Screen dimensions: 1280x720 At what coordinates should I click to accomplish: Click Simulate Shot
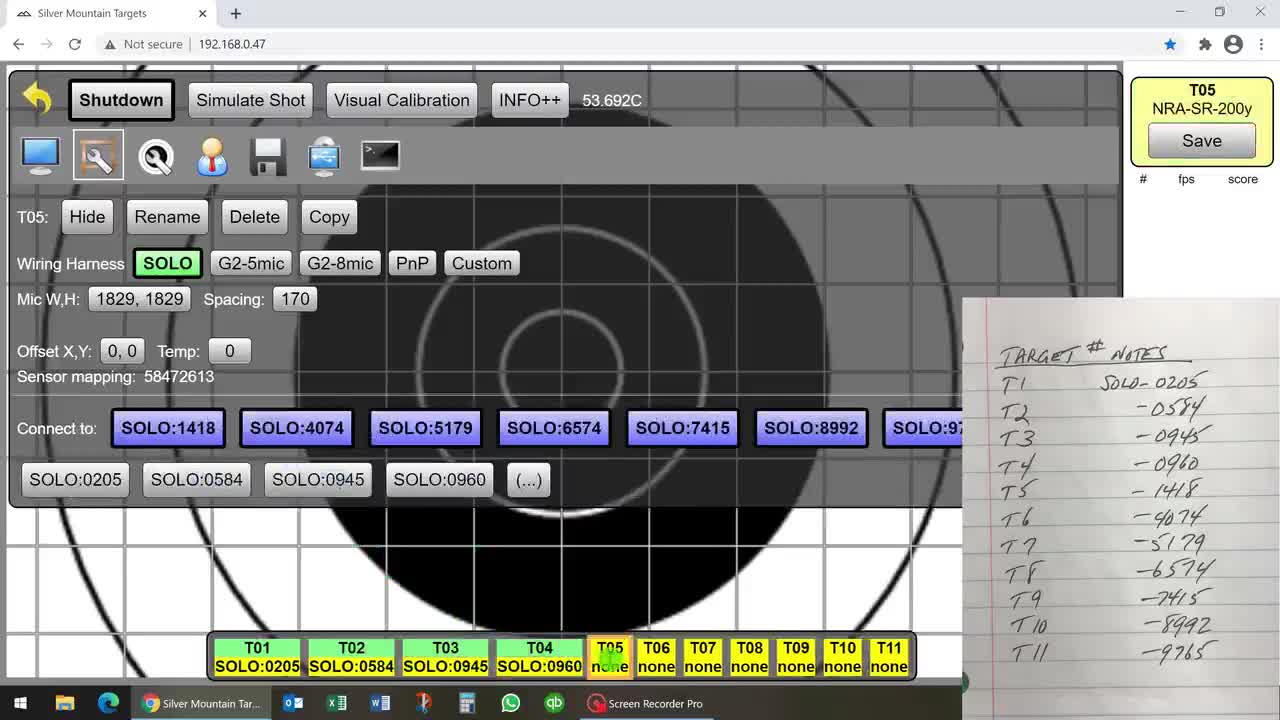251,100
